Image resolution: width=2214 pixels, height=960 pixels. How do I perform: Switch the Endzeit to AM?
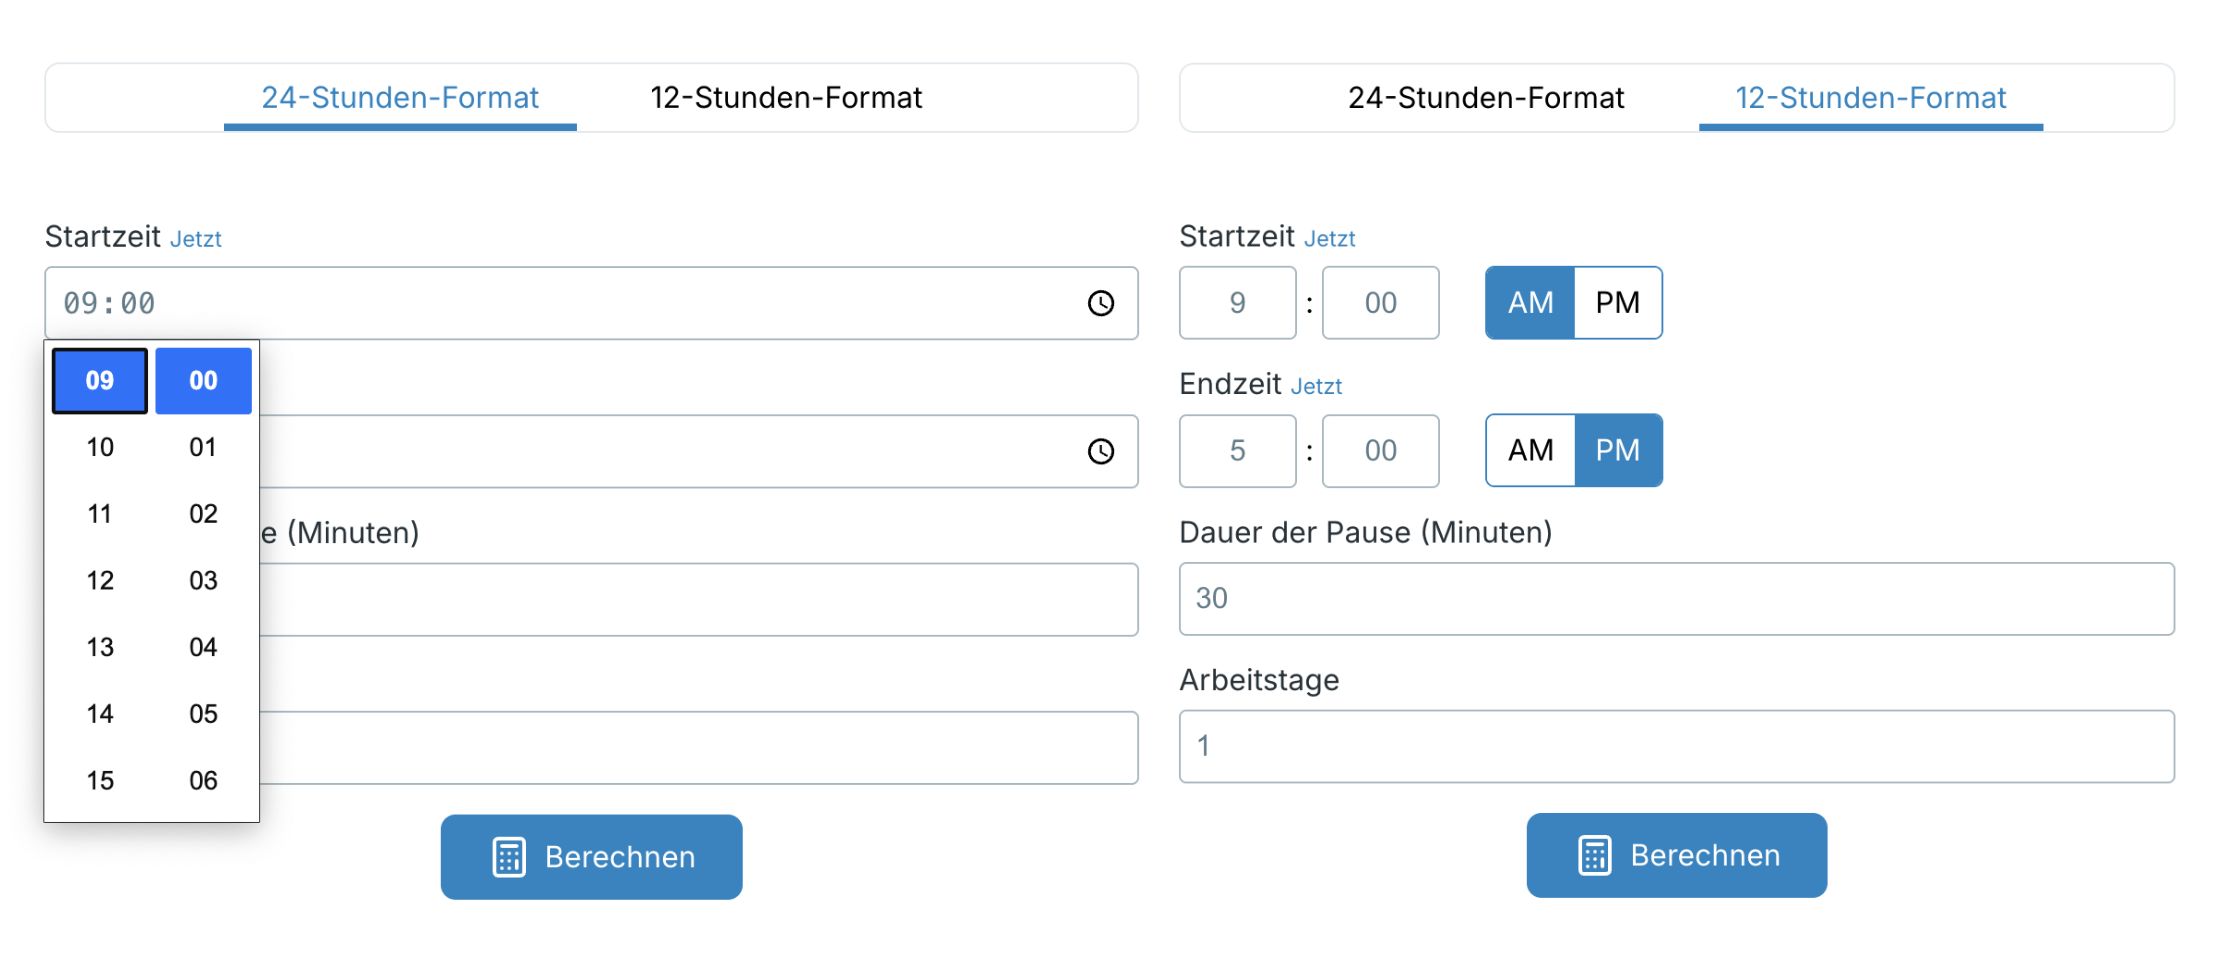(x=1529, y=450)
